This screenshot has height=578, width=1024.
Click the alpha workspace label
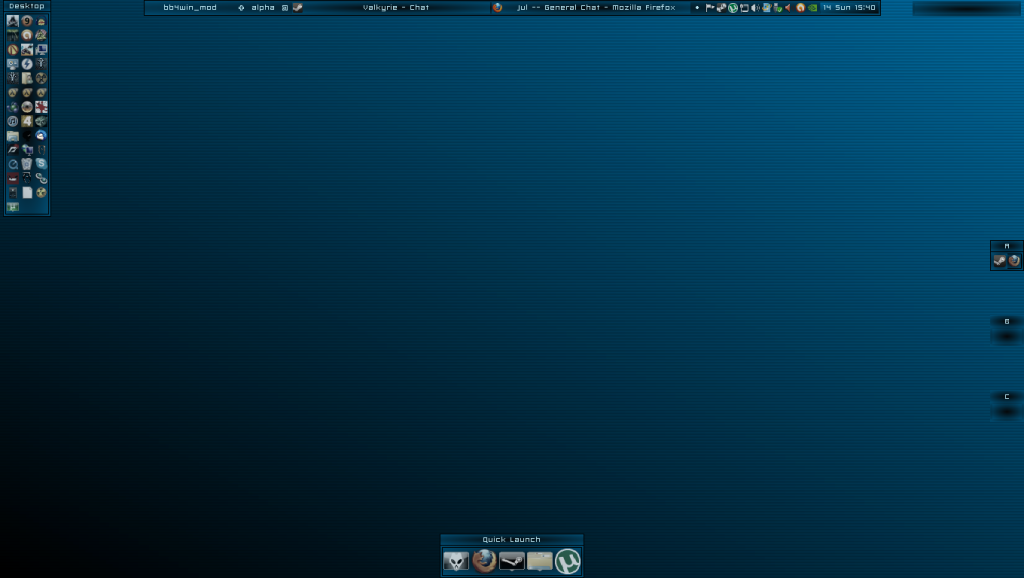point(262,8)
